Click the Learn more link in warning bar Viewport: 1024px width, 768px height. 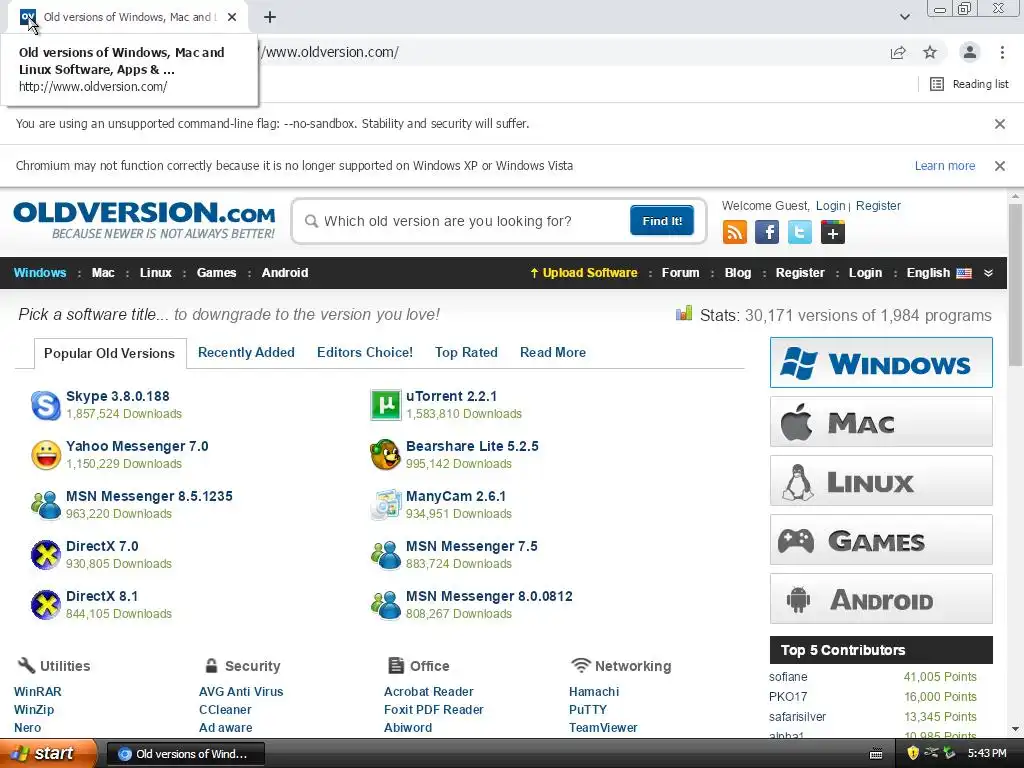click(945, 166)
